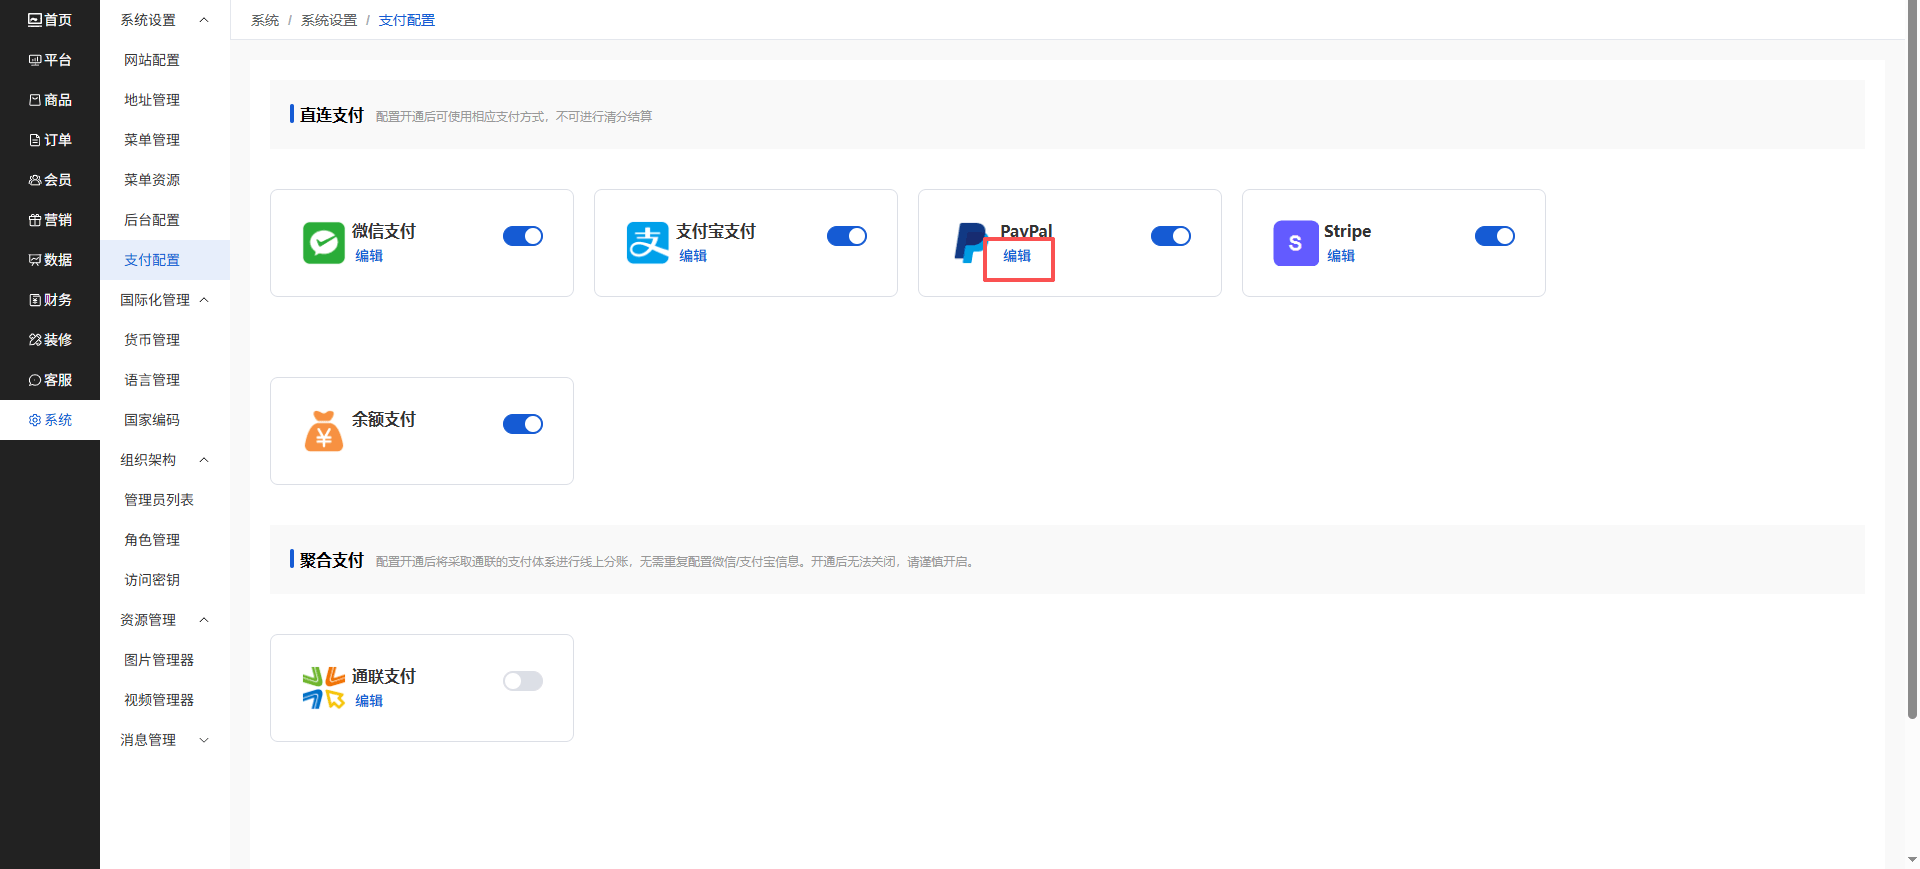Edit the Stripe configuration
This screenshot has height=869, width=1920.
[1341, 256]
